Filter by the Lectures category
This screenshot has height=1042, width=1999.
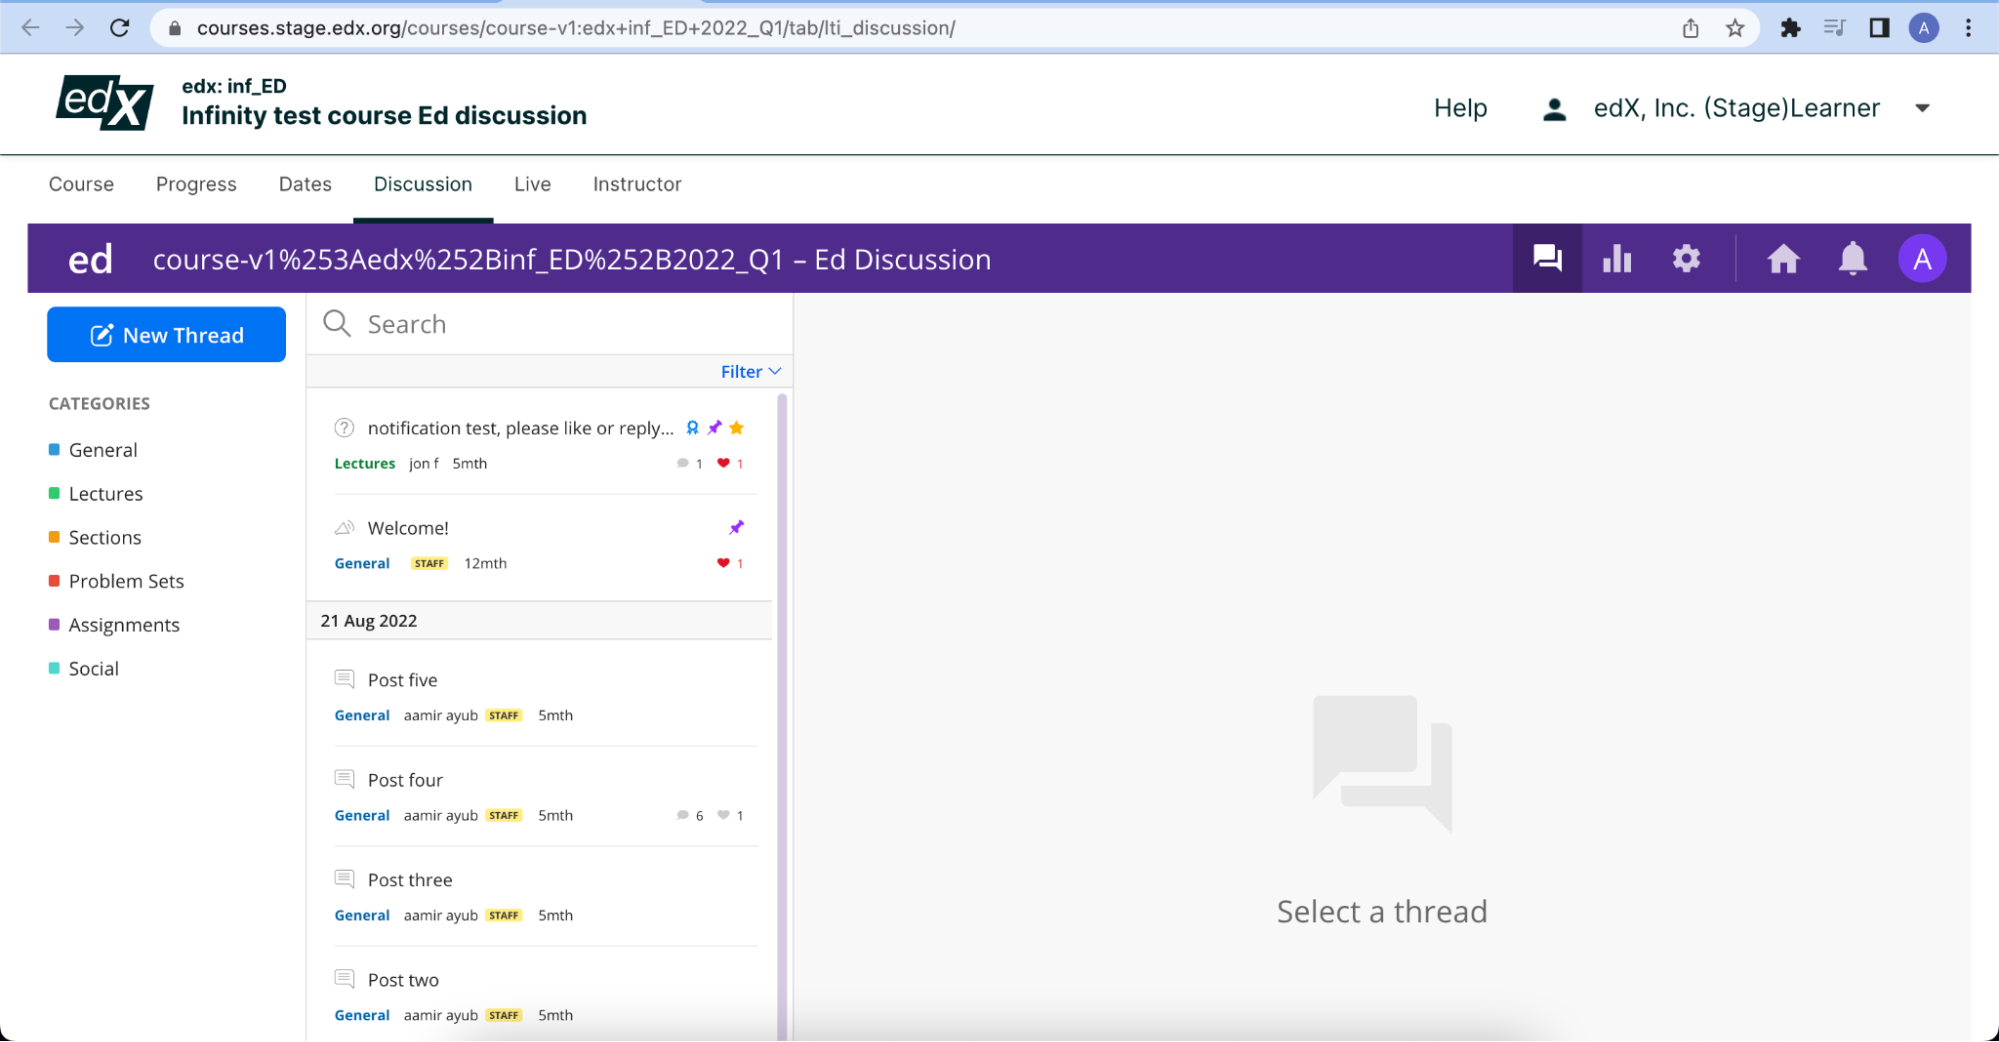[x=105, y=494]
